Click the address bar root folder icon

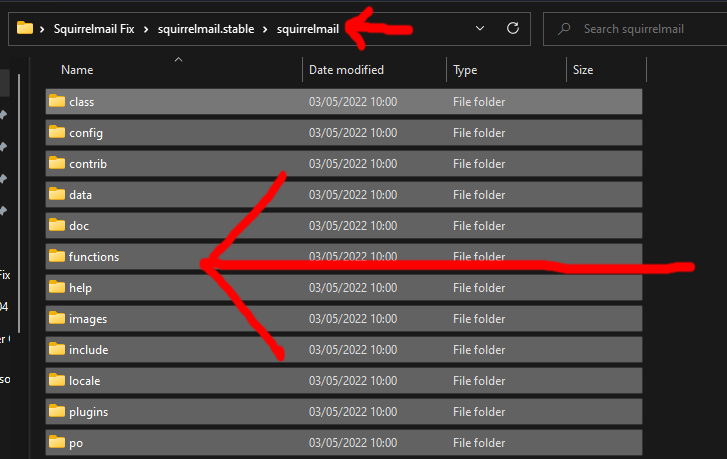point(25,28)
